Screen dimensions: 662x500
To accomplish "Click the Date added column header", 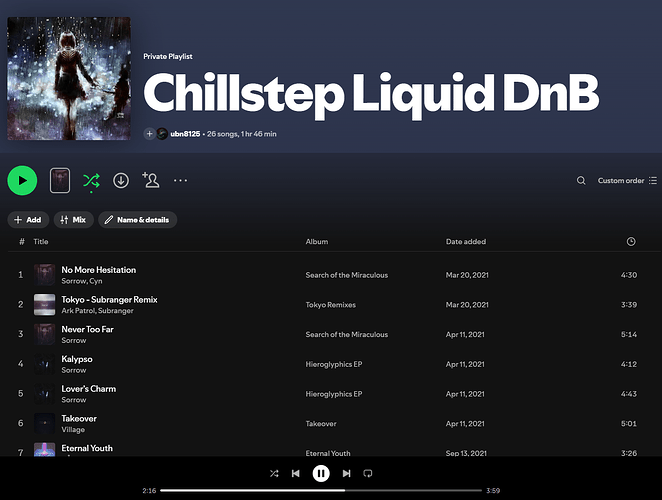I will pos(466,242).
